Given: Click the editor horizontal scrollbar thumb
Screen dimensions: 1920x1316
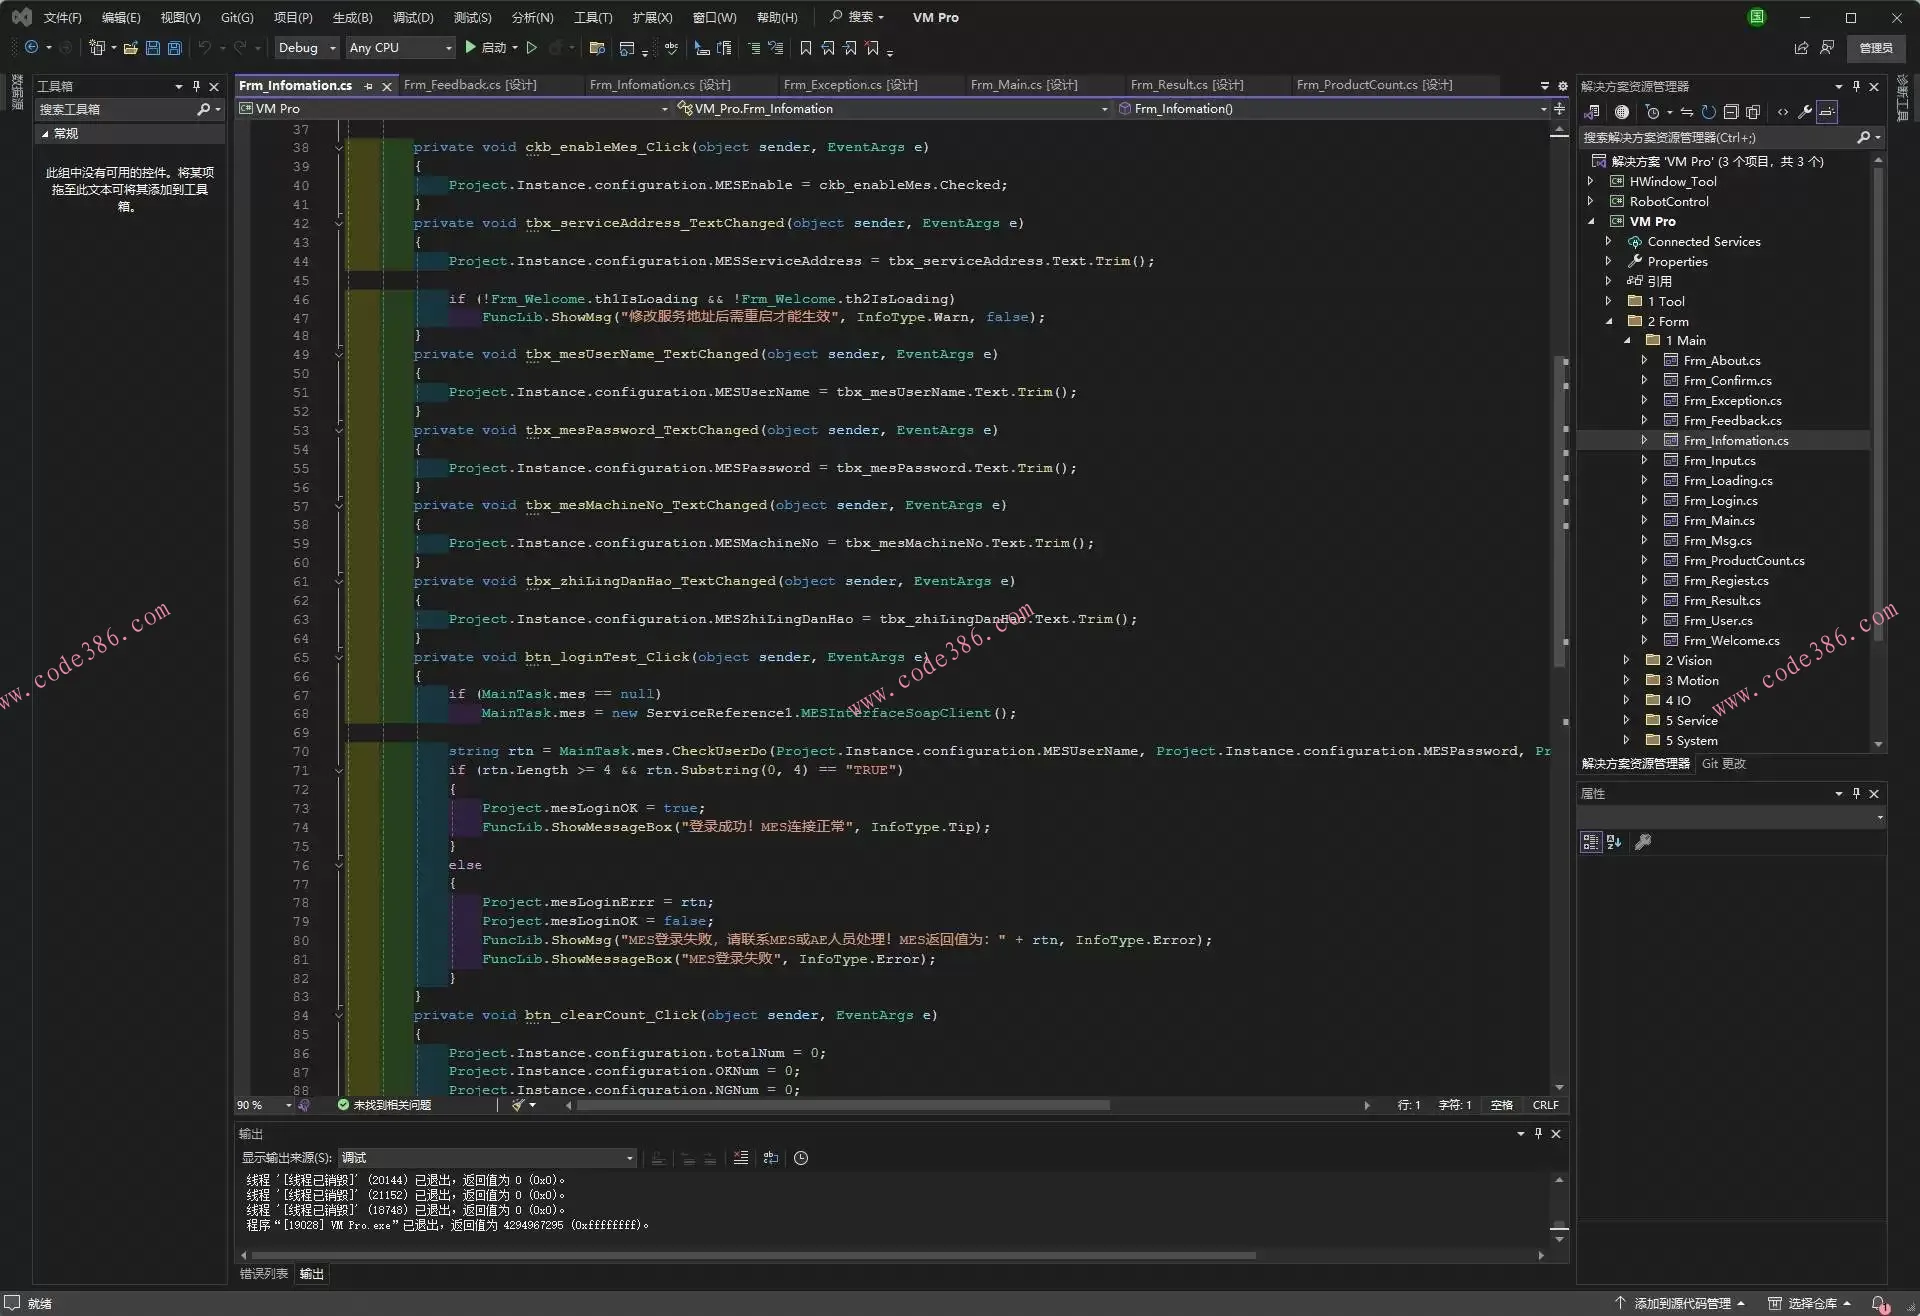Looking at the screenshot, I should [x=843, y=1105].
